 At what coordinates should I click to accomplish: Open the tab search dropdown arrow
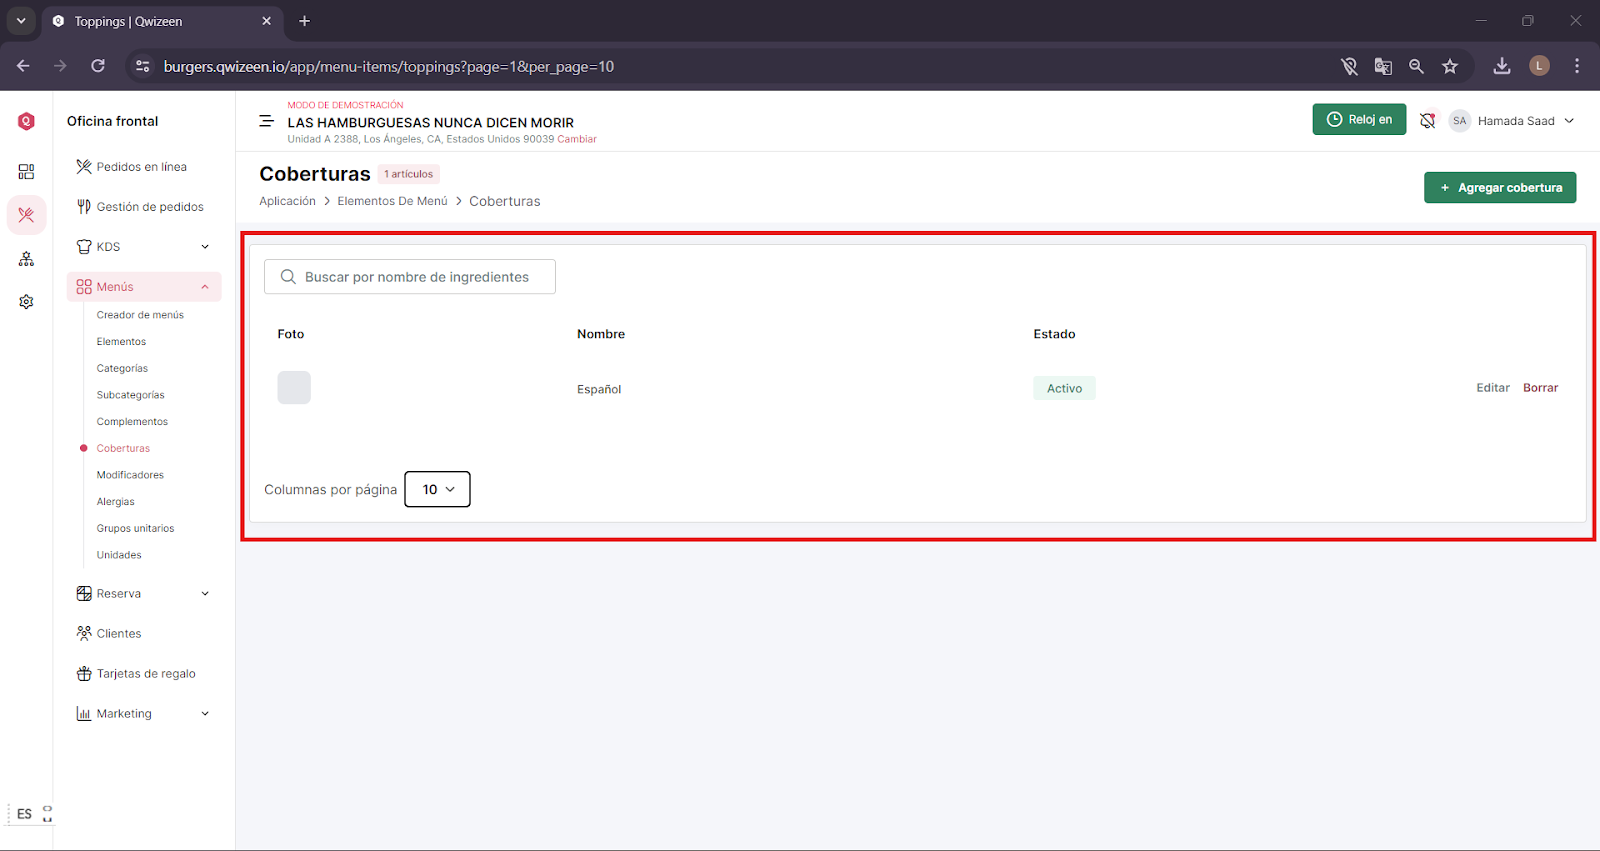(x=21, y=21)
